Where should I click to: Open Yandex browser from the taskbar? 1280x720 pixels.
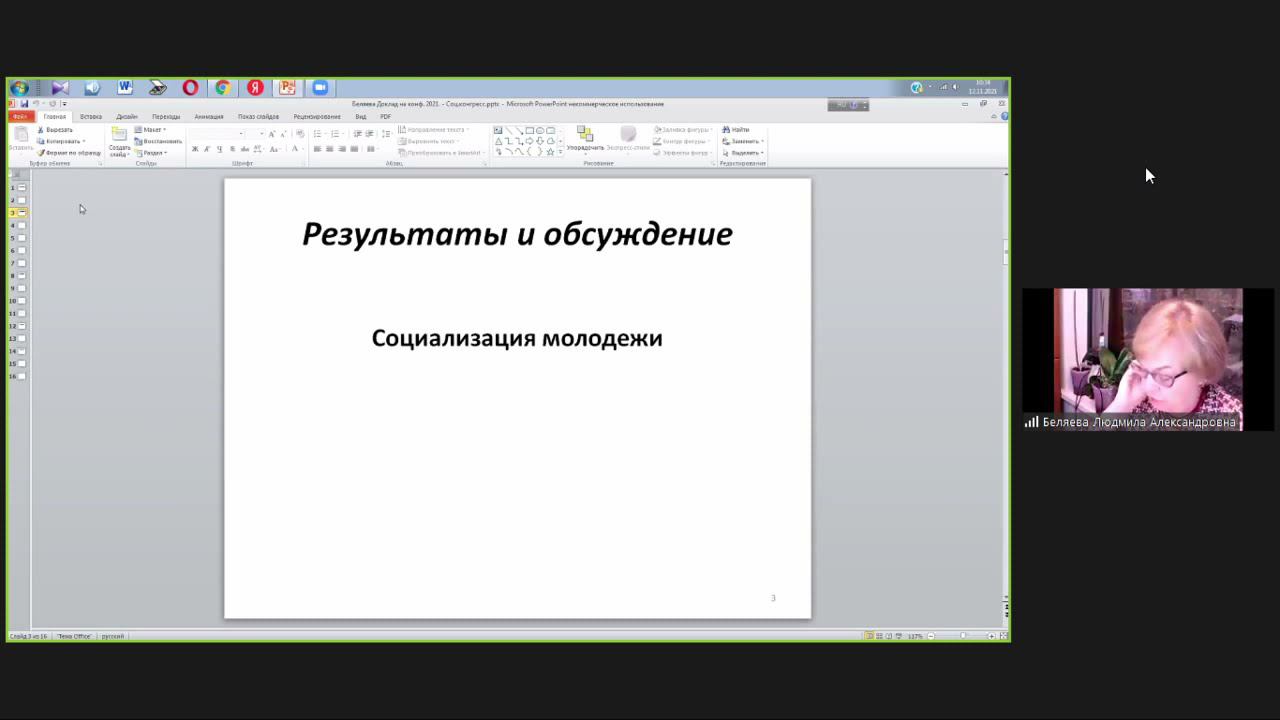coord(255,88)
